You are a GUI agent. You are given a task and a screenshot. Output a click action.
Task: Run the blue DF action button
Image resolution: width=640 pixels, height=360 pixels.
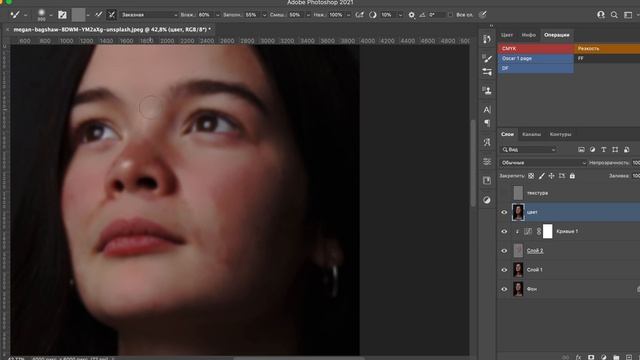536,68
